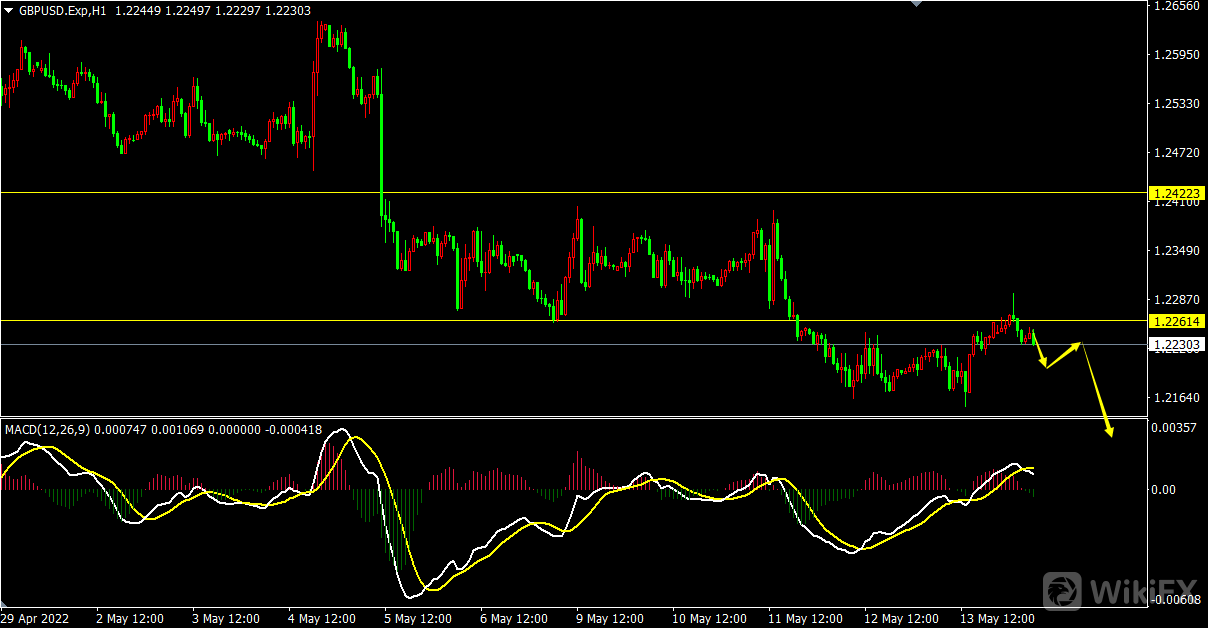Click the 0.00357 MACD scale value
Viewport: 1208px width, 628px height.
click(1176, 428)
